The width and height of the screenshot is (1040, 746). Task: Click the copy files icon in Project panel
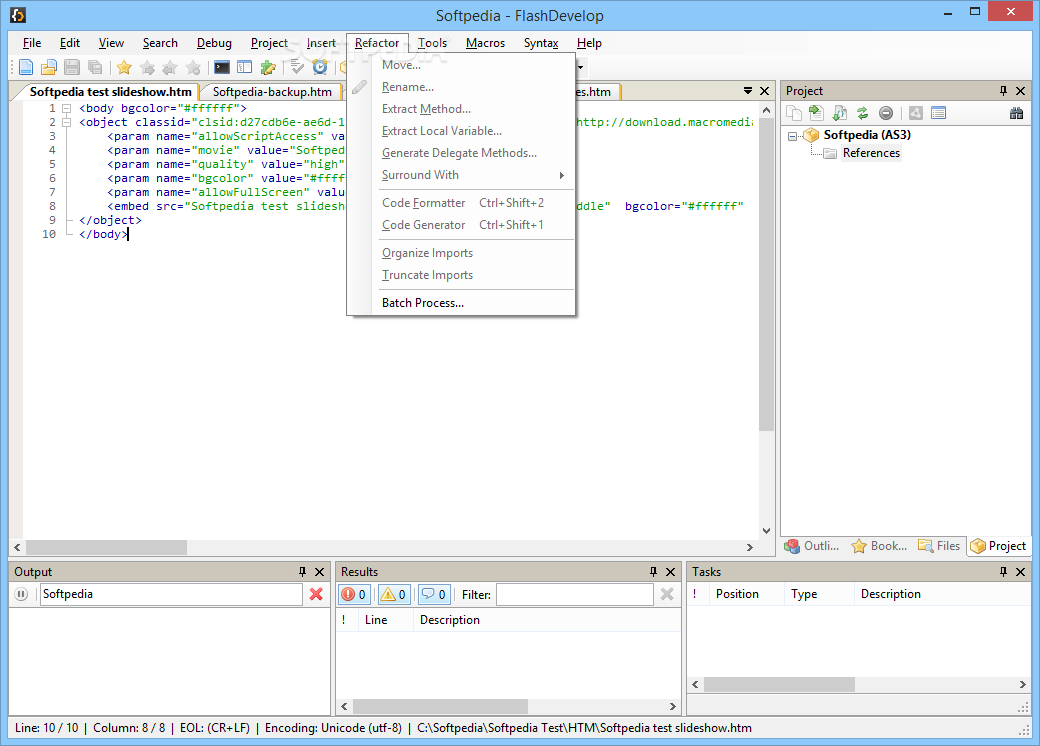pyautogui.click(x=793, y=113)
